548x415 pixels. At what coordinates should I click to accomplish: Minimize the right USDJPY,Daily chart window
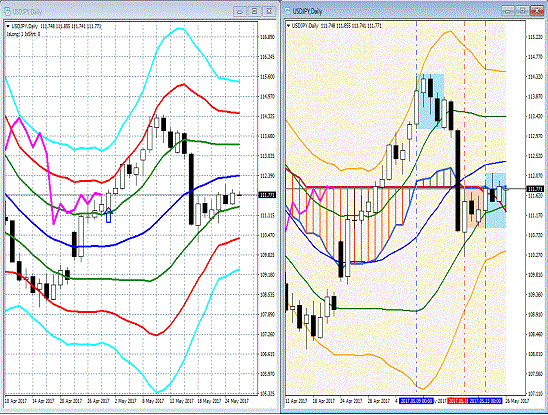click(x=507, y=11)
